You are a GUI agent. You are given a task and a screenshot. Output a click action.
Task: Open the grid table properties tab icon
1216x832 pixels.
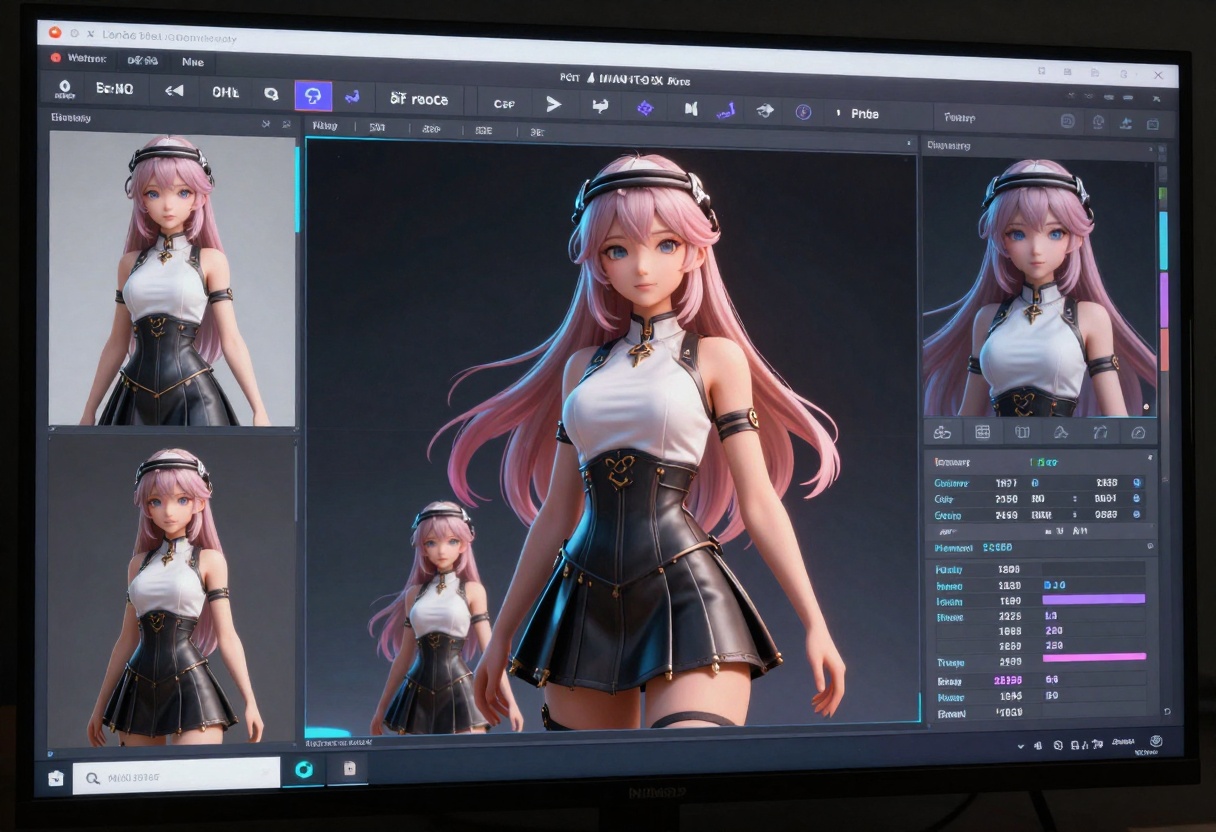[x=982, y=432]
